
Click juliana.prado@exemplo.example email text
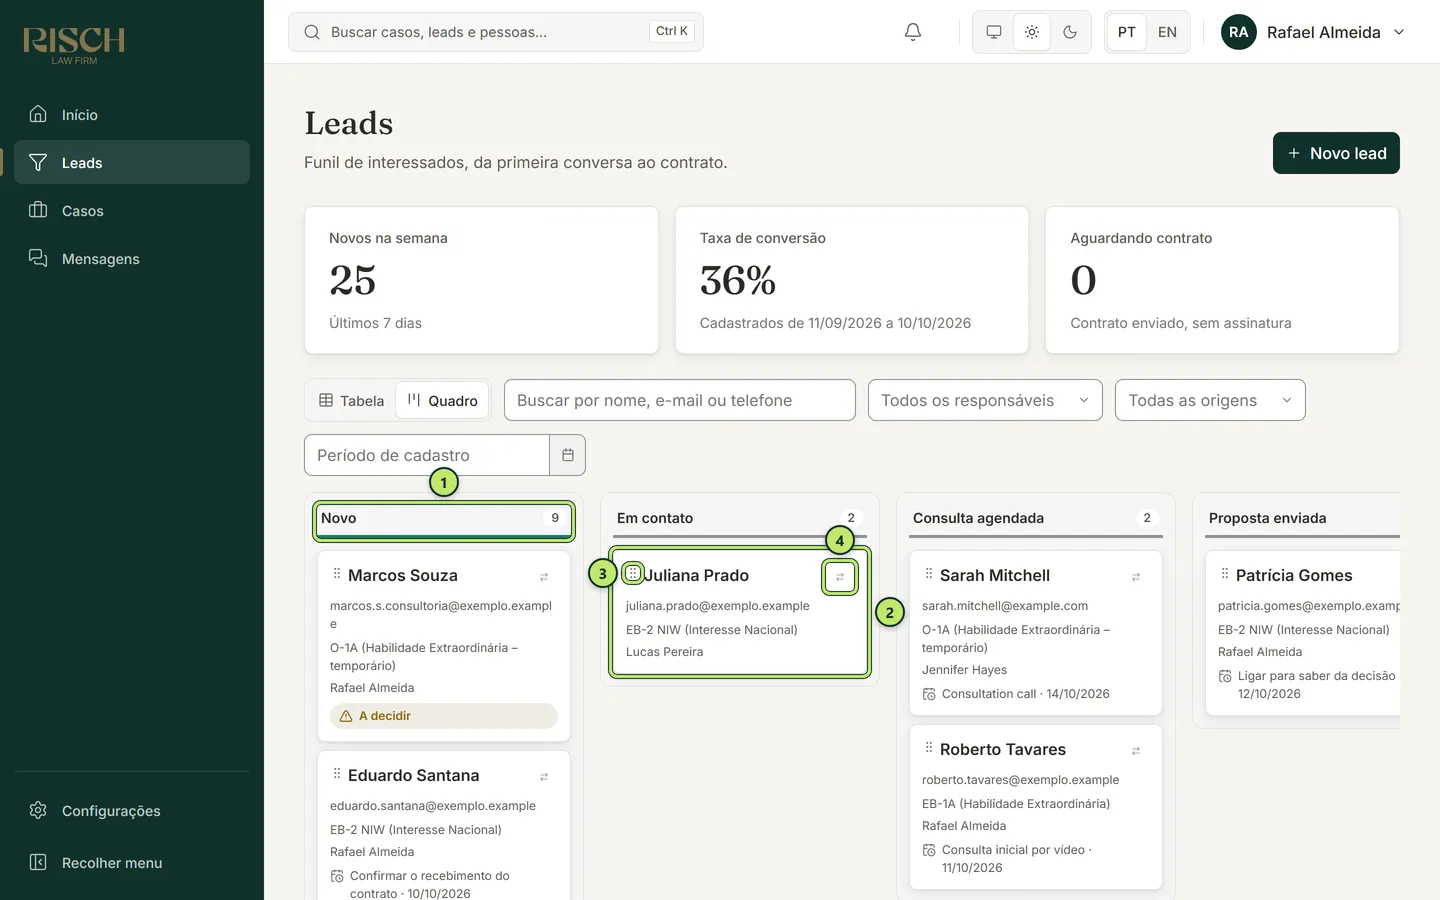718,606
